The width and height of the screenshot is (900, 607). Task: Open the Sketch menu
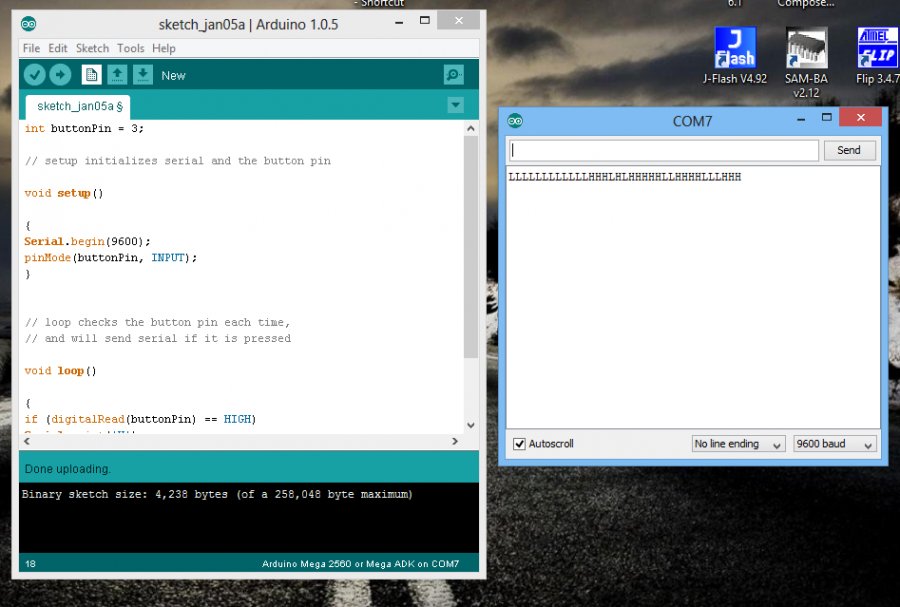click(92, 48)
